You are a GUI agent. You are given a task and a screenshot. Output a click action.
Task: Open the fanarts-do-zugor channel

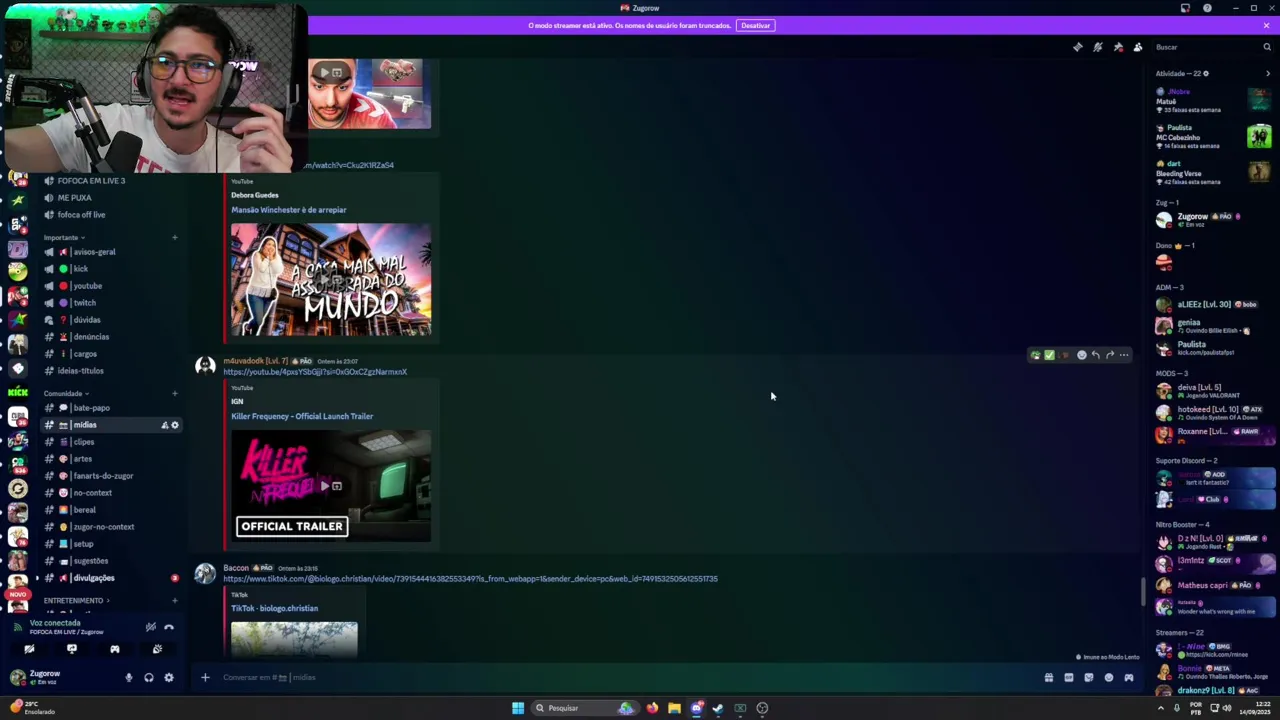point(111,476)
